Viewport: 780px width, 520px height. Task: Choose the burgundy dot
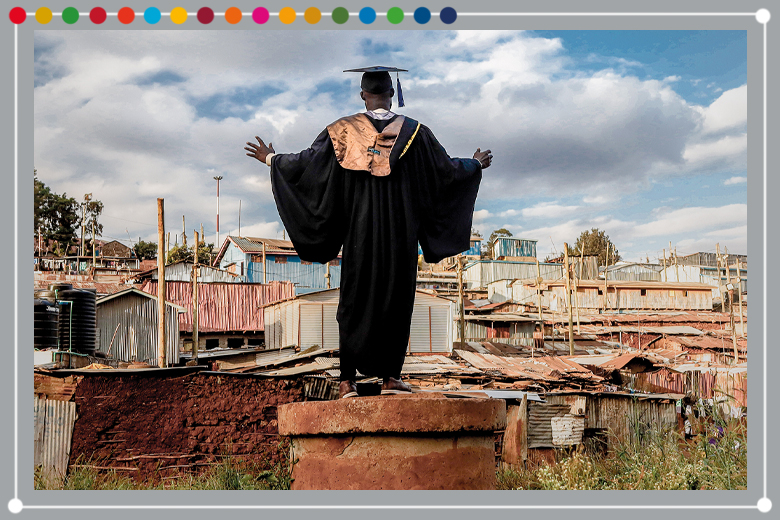coord(206,15)
